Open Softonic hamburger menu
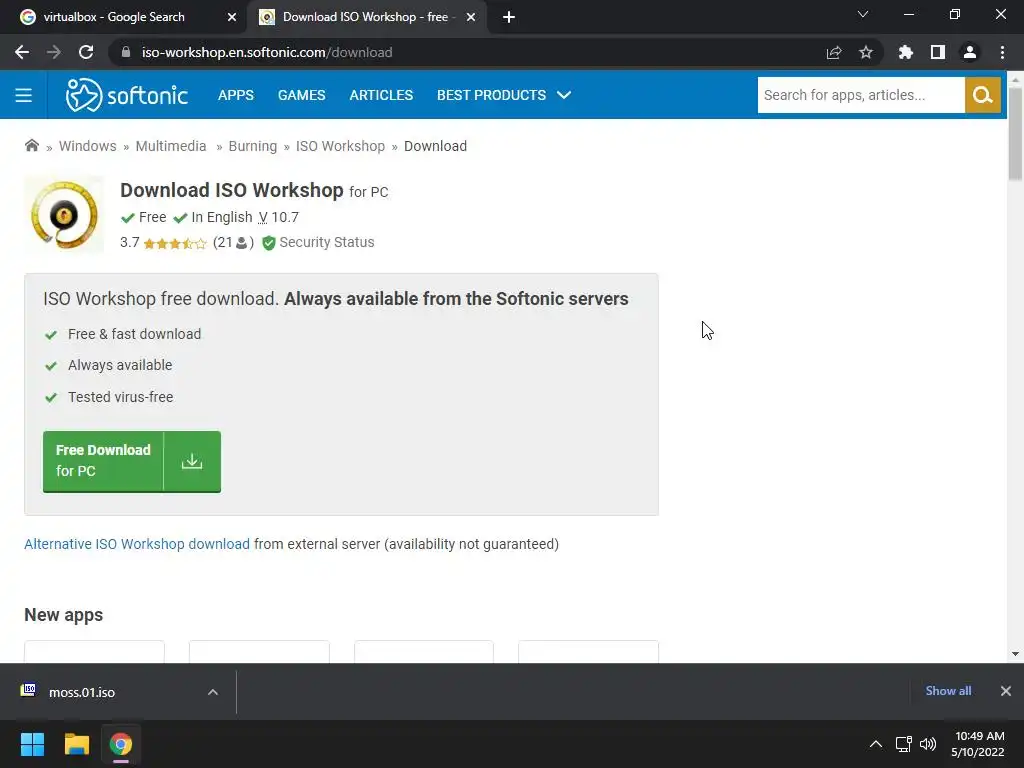This screenshot has height=768, width=1024. pos(24,95)
